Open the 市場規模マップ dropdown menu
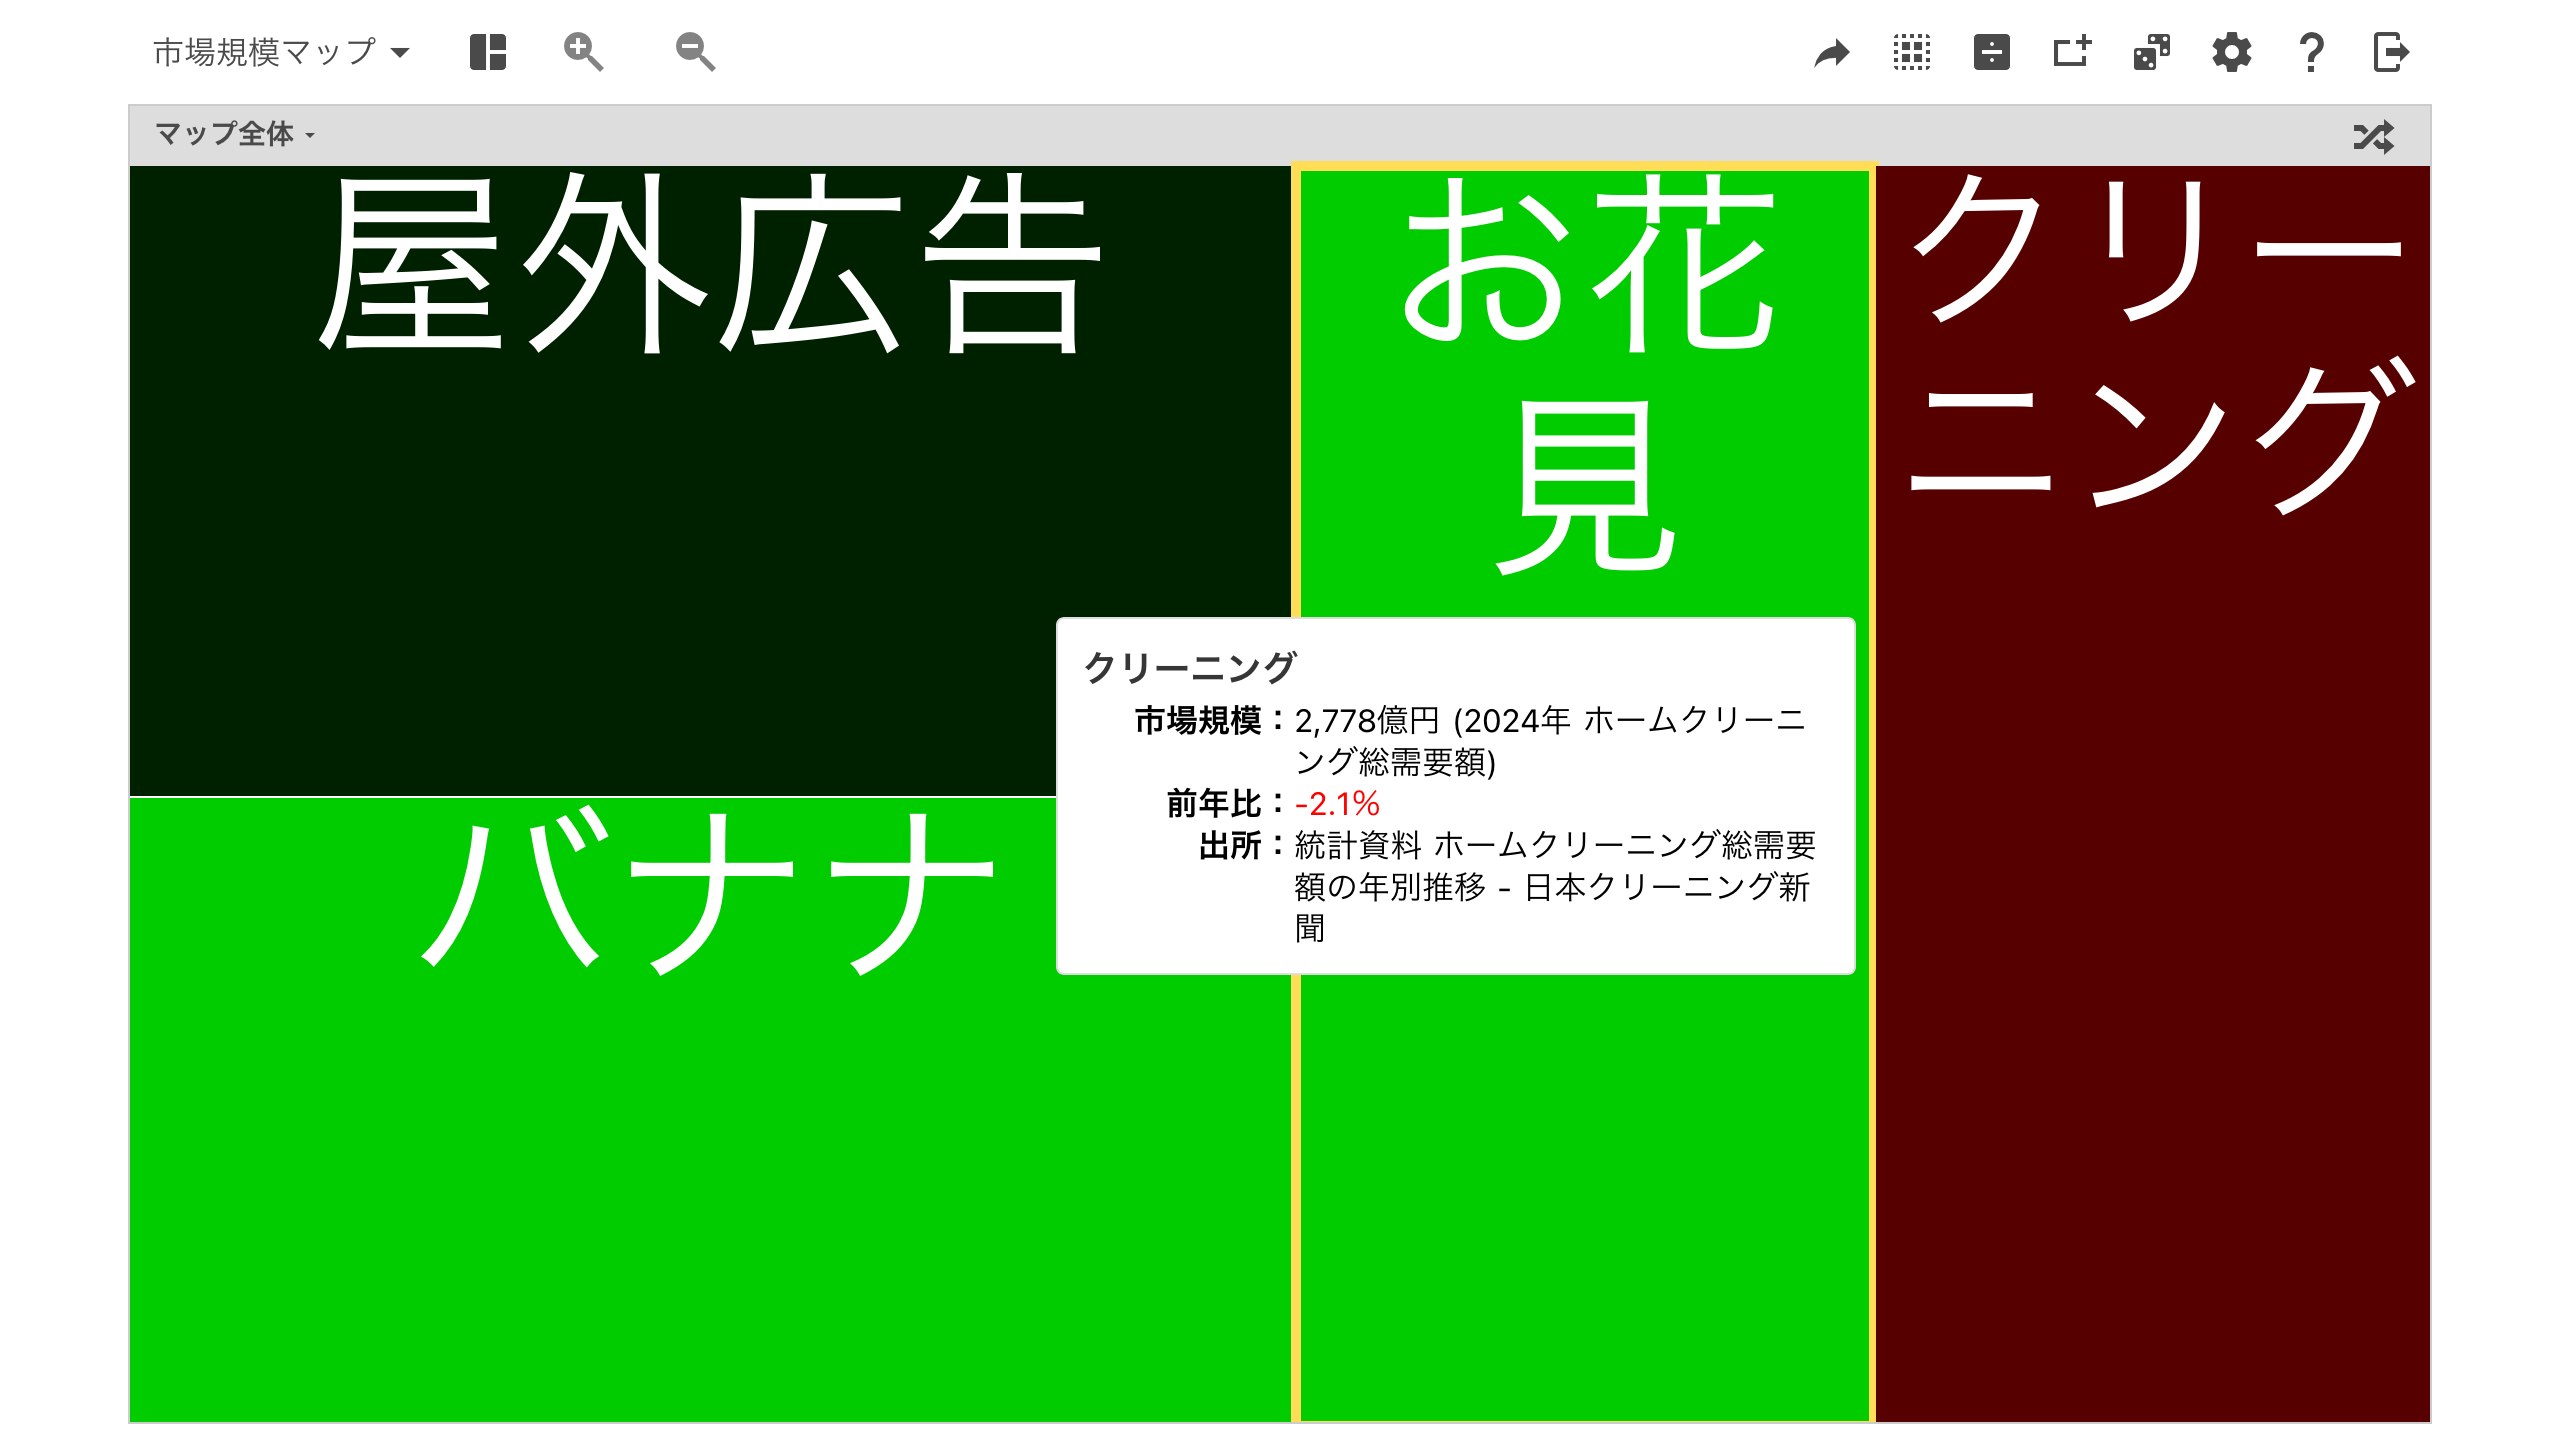Screen dimensions: 2560x1440 click(281, 52)
